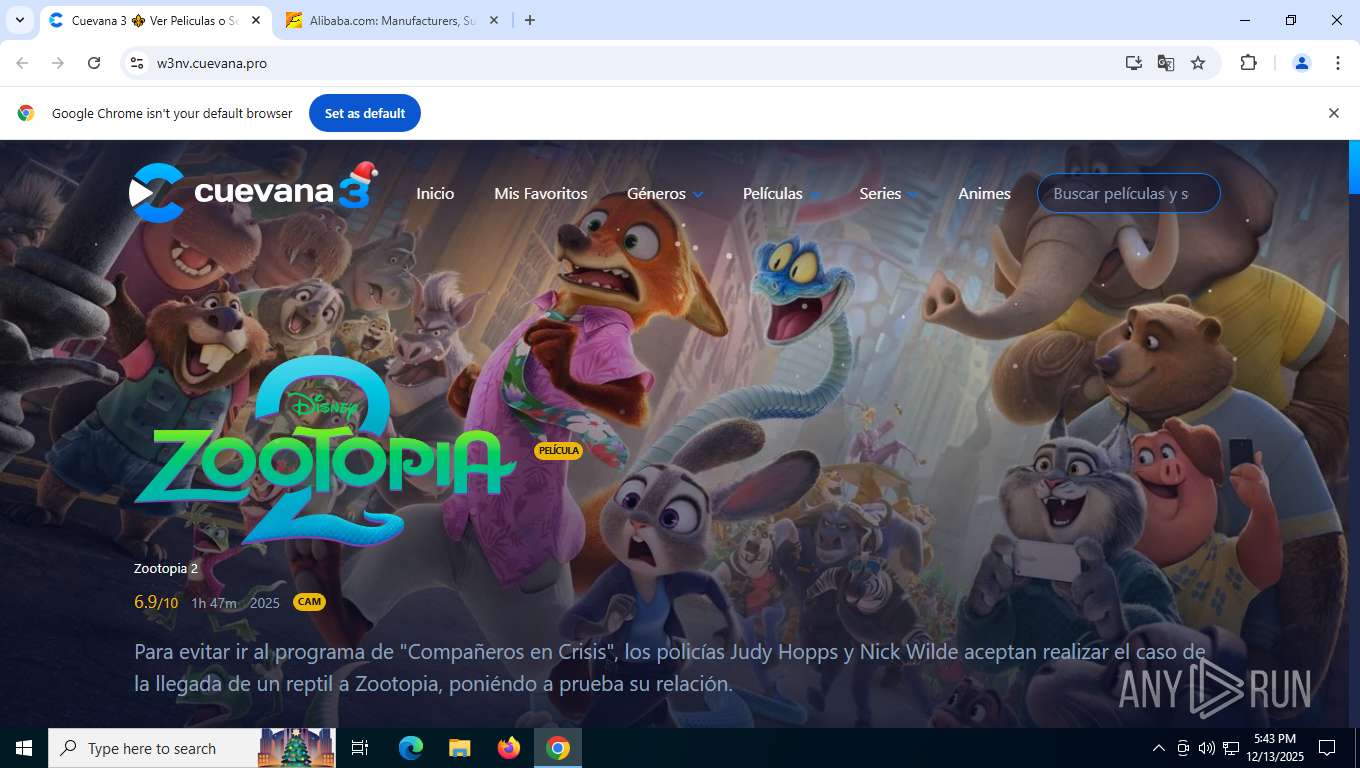Open the volume speaker icon

pyautogui.click(x=1207, y=748)
